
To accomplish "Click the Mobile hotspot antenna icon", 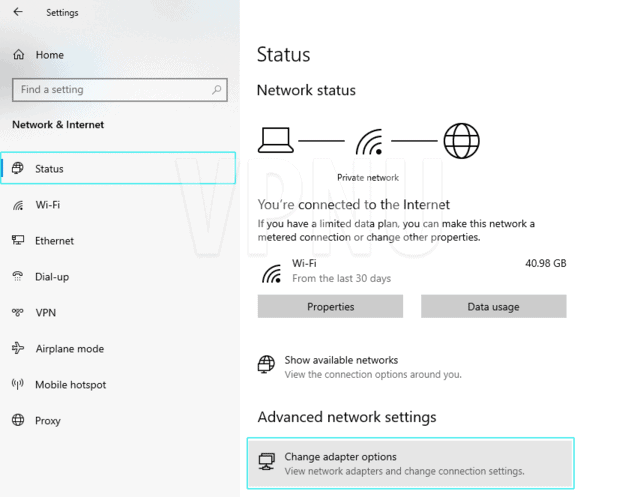I will pyautogui.click(x=18, y=384).
